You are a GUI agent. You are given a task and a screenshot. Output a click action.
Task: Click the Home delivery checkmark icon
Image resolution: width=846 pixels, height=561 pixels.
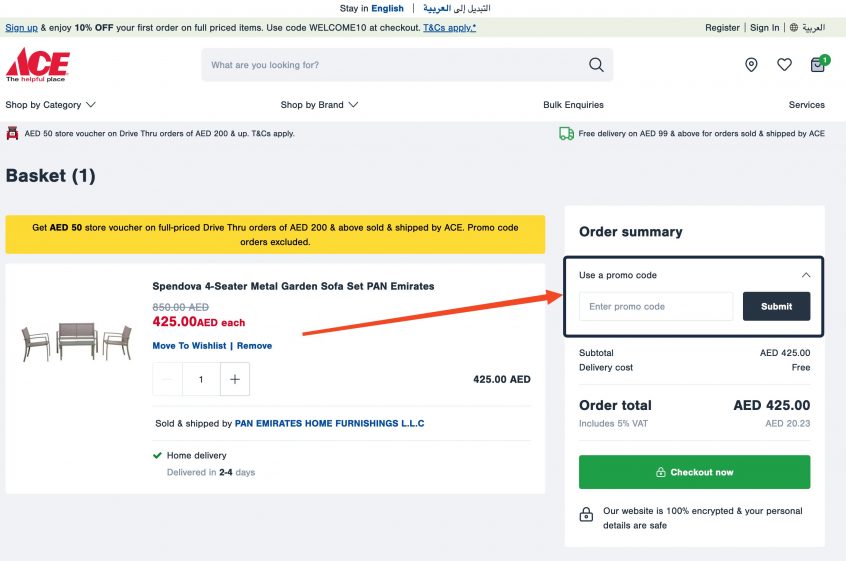(157, 455)
